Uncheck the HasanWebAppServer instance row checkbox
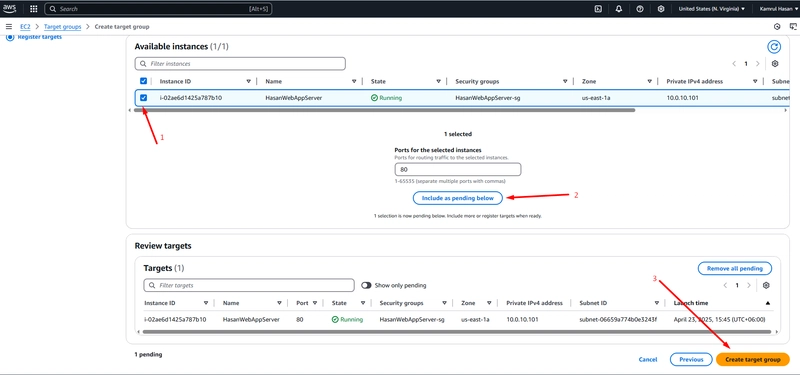 (x=143, y=98)
